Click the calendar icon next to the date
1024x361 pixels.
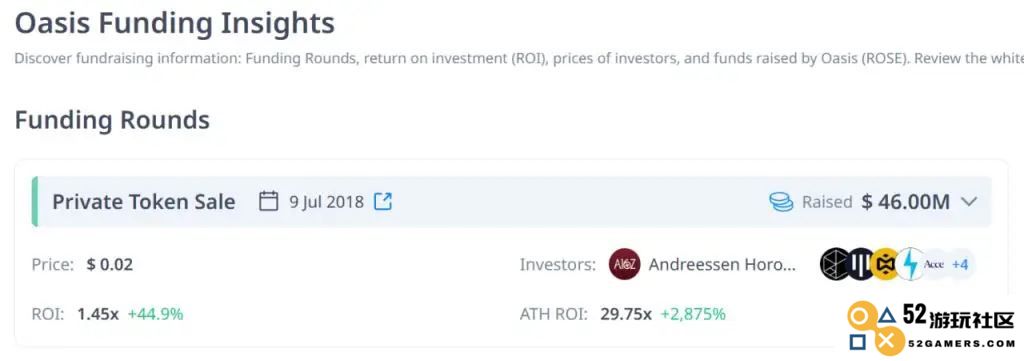tap(268, 201)
